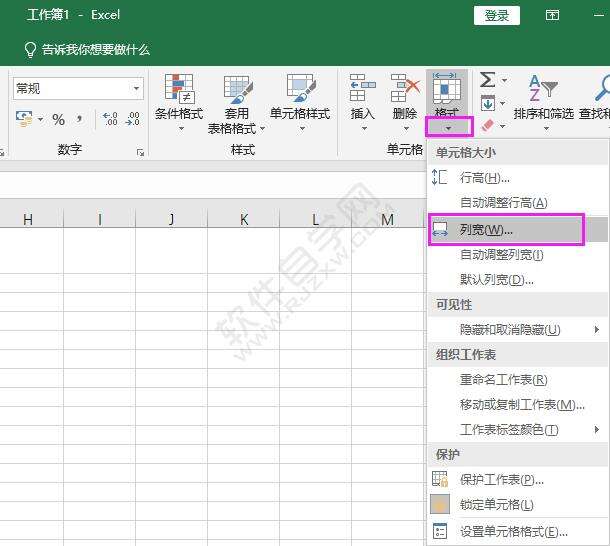Click the Clear eraser icon
This screenshot has height=546, width=610.
487,126
